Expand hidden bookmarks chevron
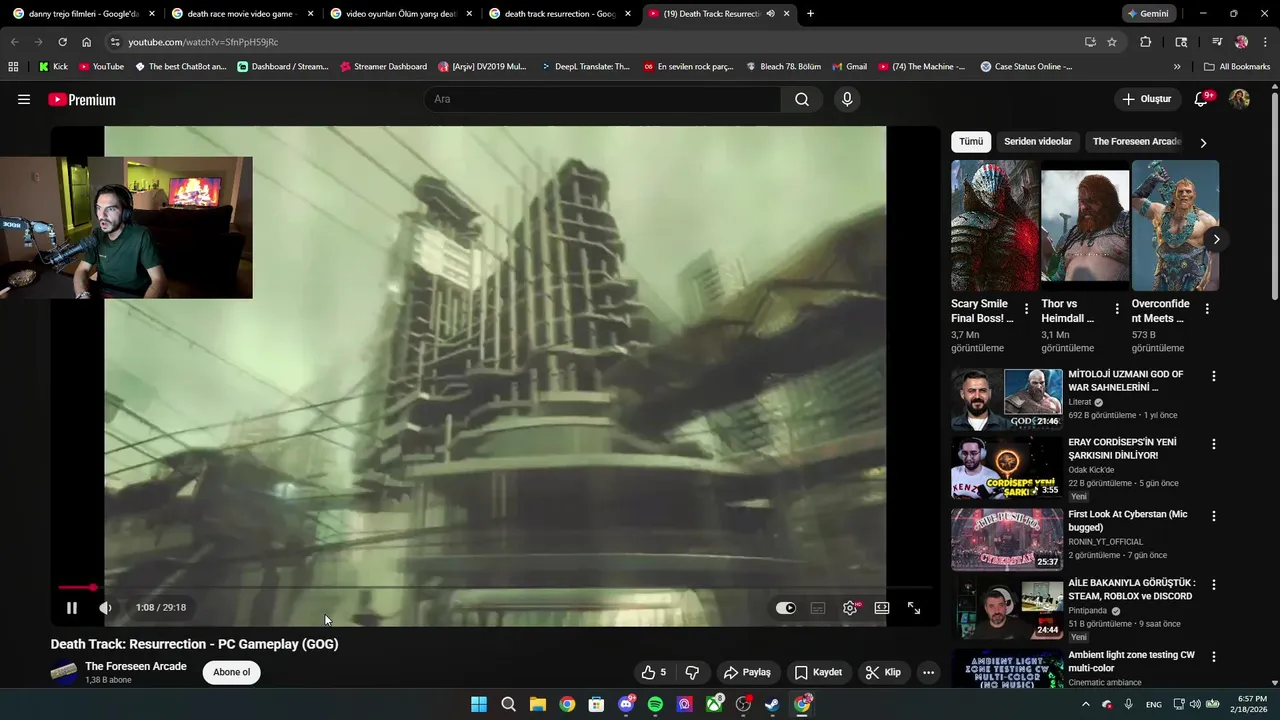The height and width of the screenshot is (720, 1280). (1177, 67)
